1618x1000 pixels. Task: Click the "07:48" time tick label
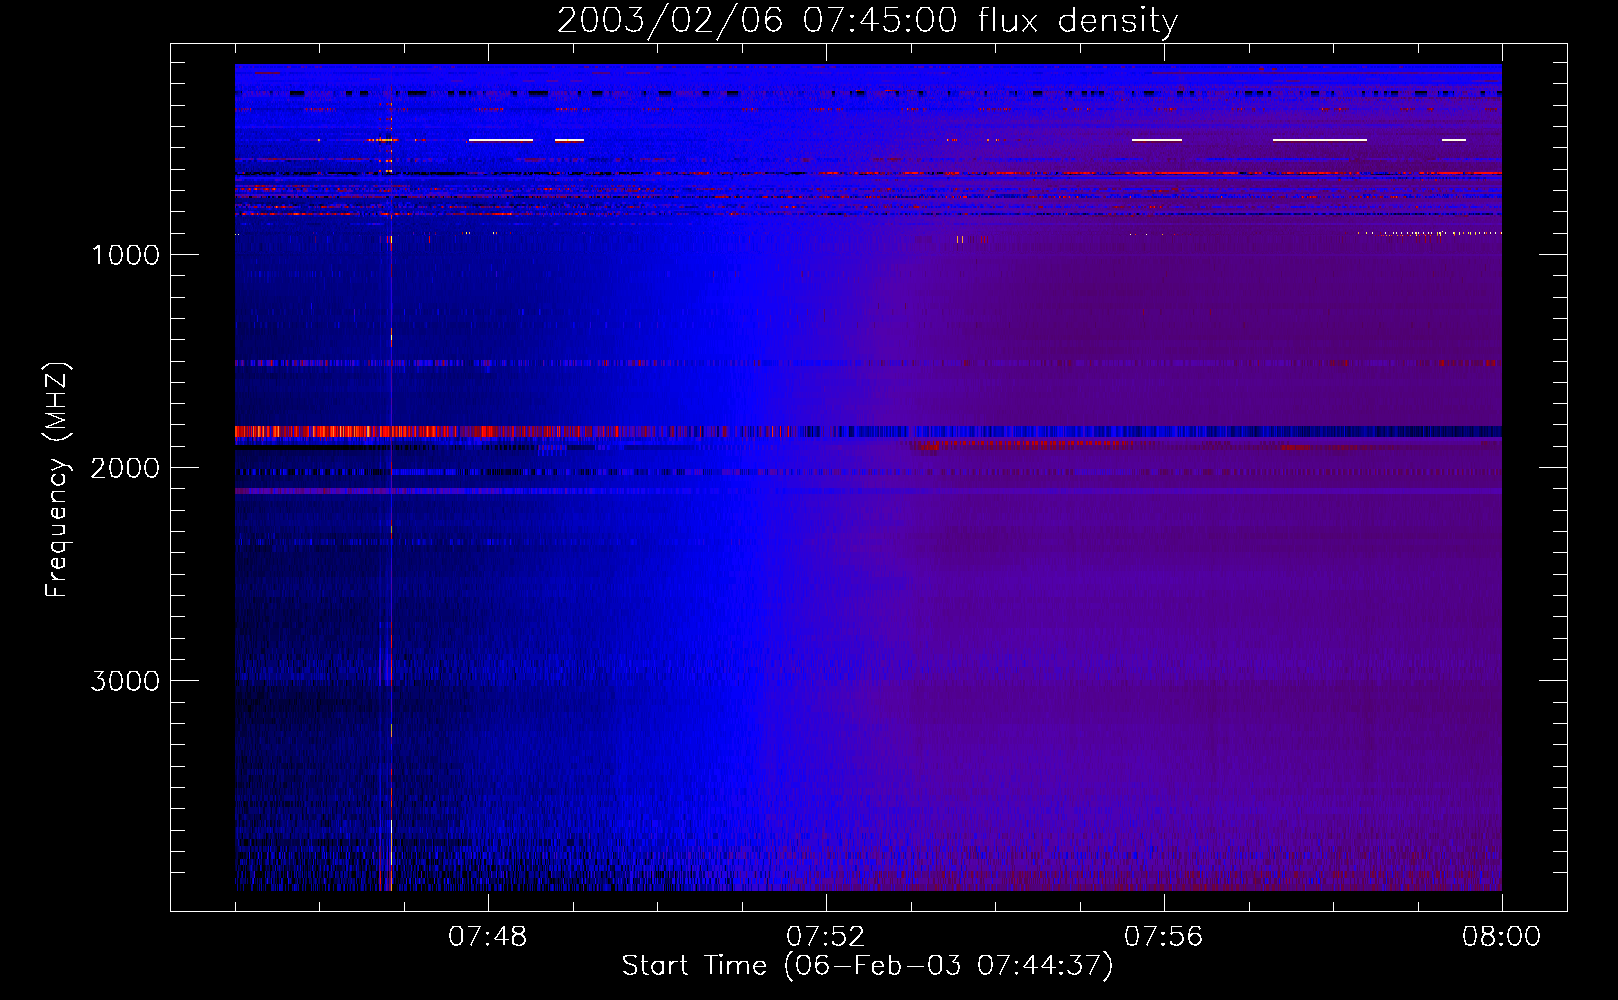point(488,937)
